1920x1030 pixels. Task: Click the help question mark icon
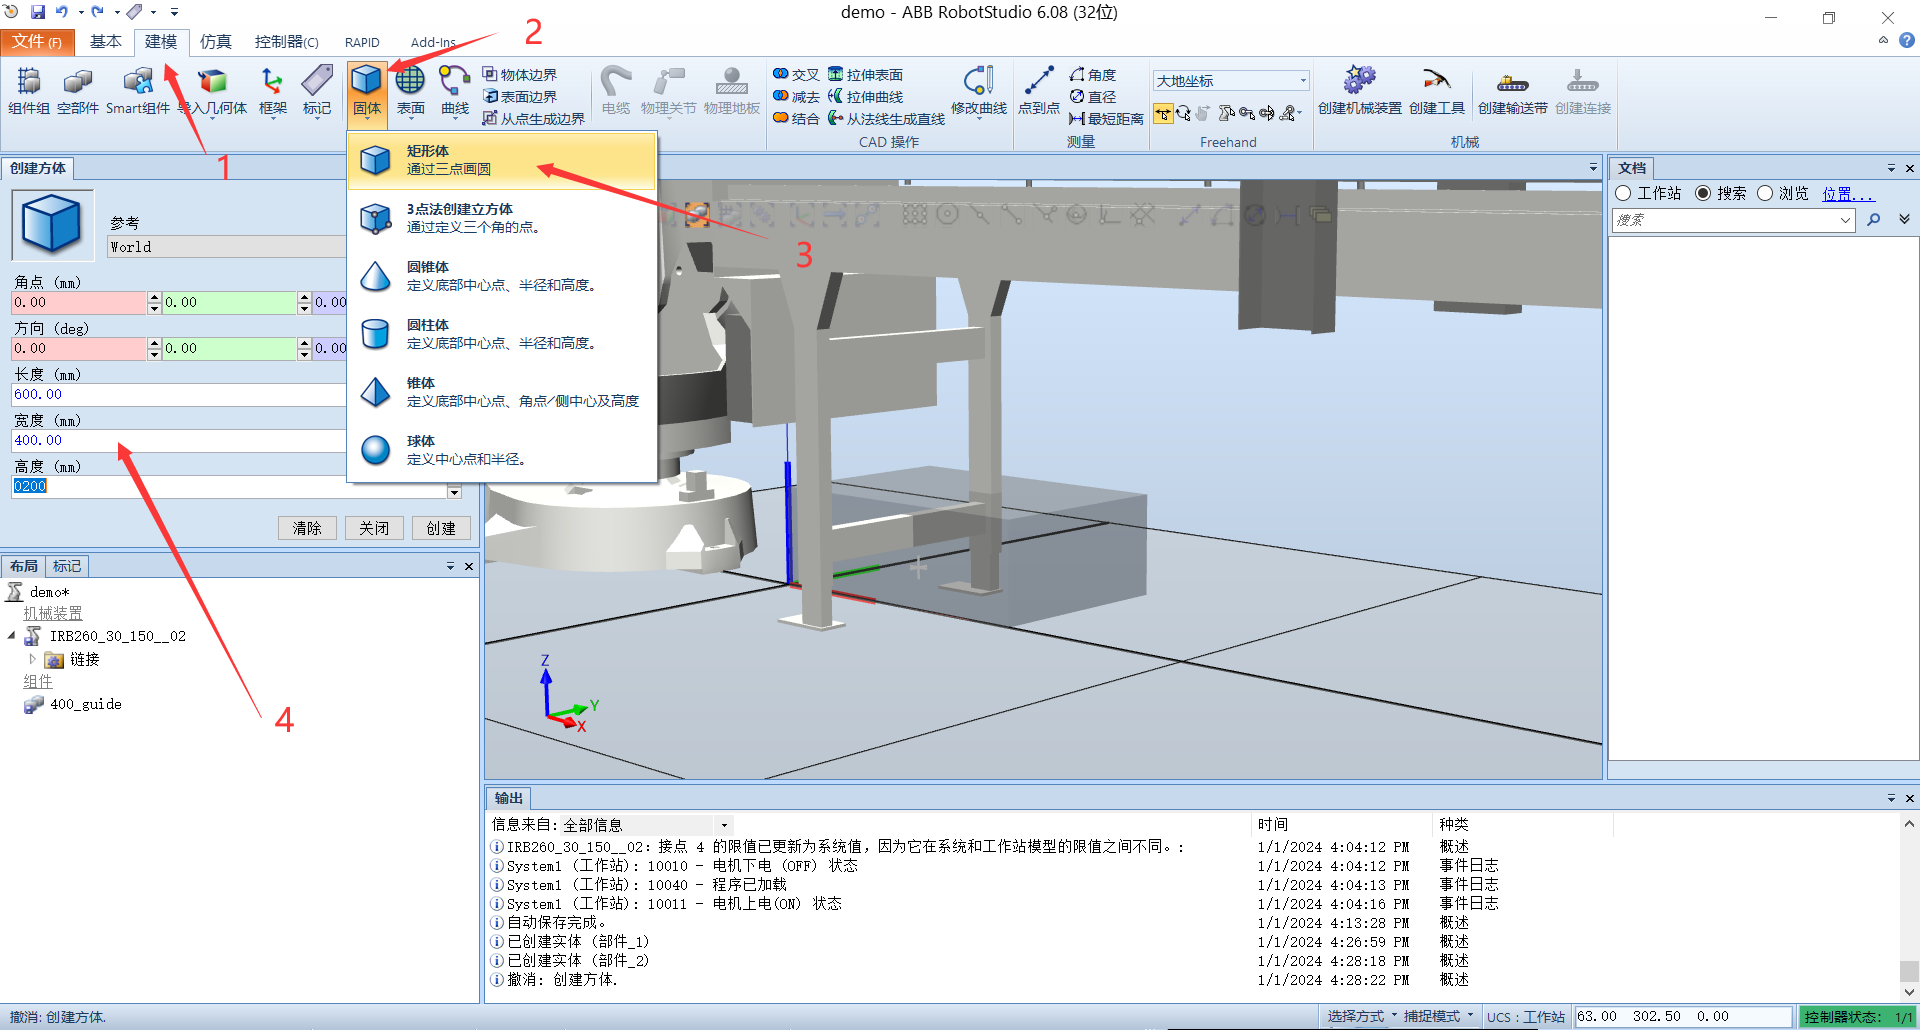[1907, 41]
